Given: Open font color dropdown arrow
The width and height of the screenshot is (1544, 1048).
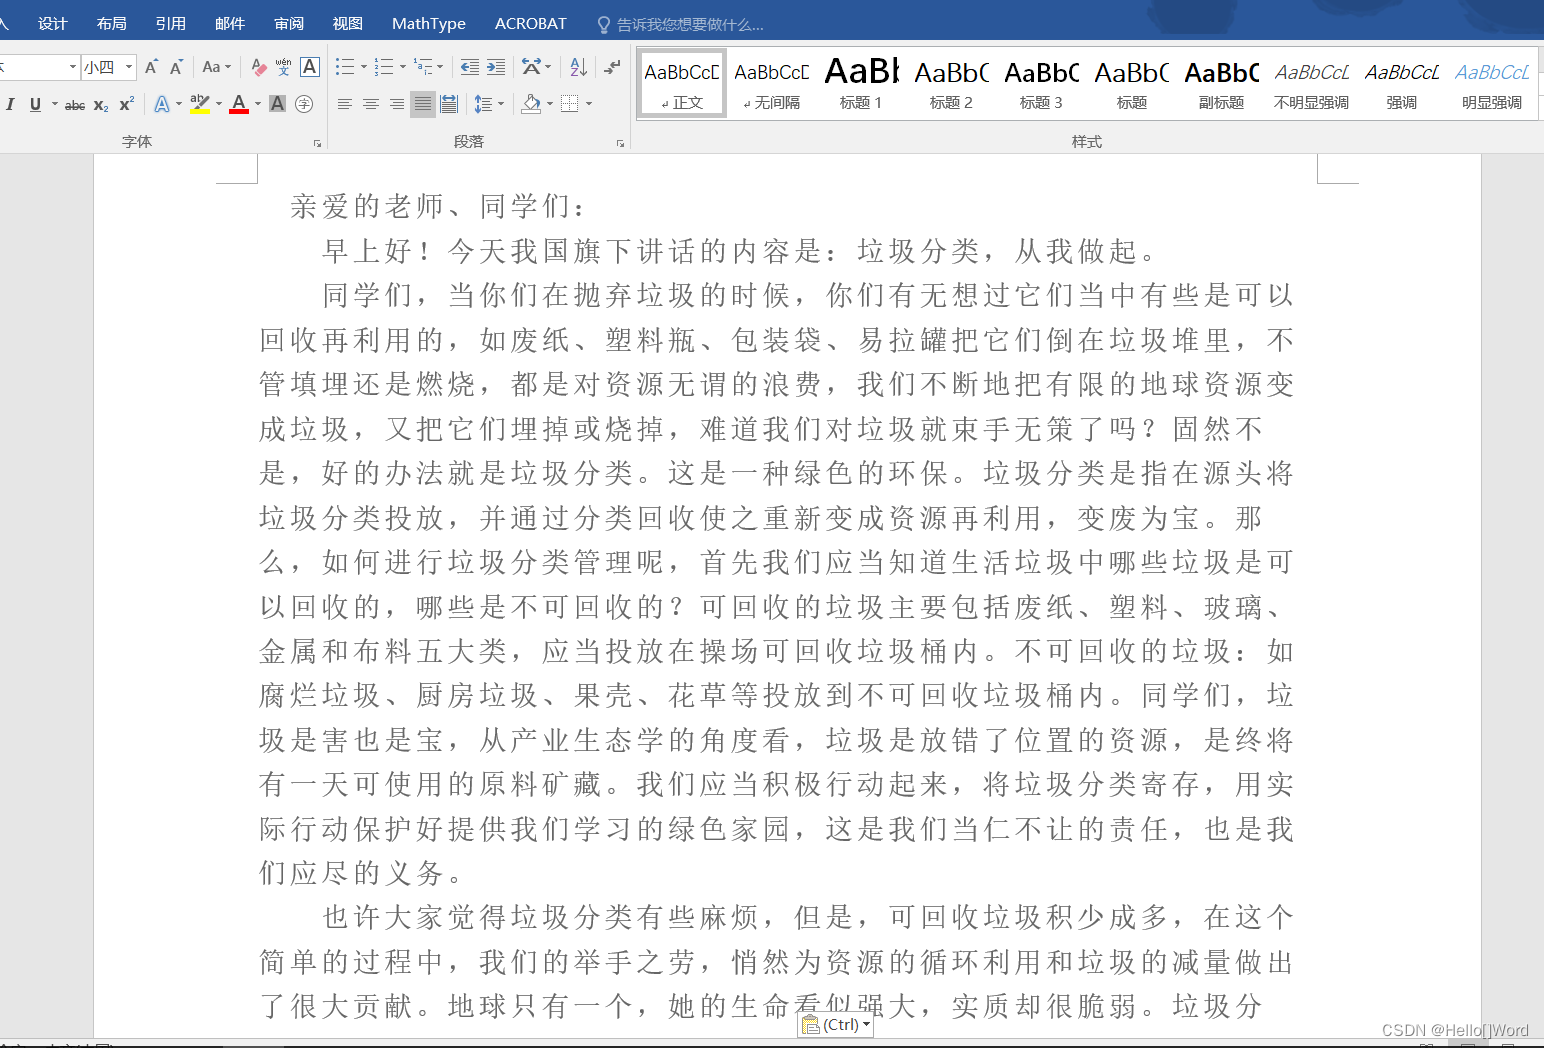Looking at the screenshot, I should [x=257, y=104].
